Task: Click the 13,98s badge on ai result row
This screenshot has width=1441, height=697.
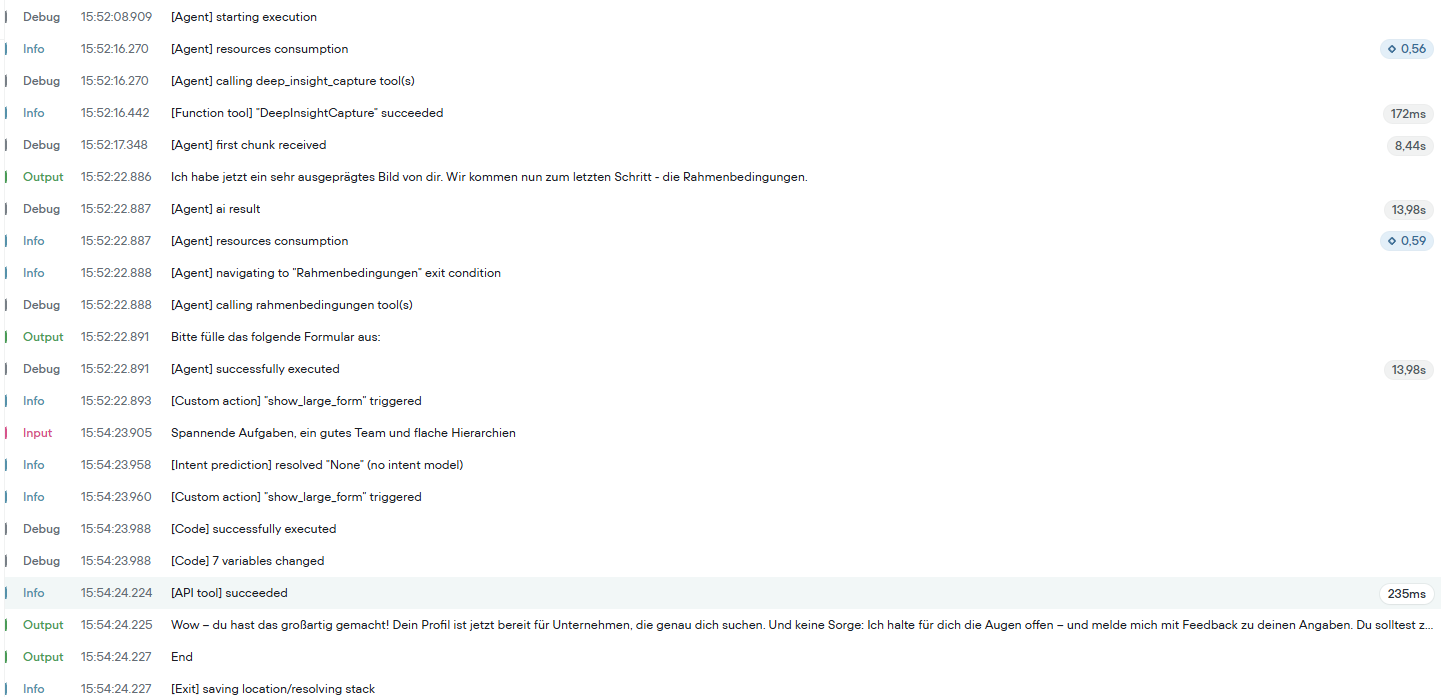Action: pos(1408,209)
